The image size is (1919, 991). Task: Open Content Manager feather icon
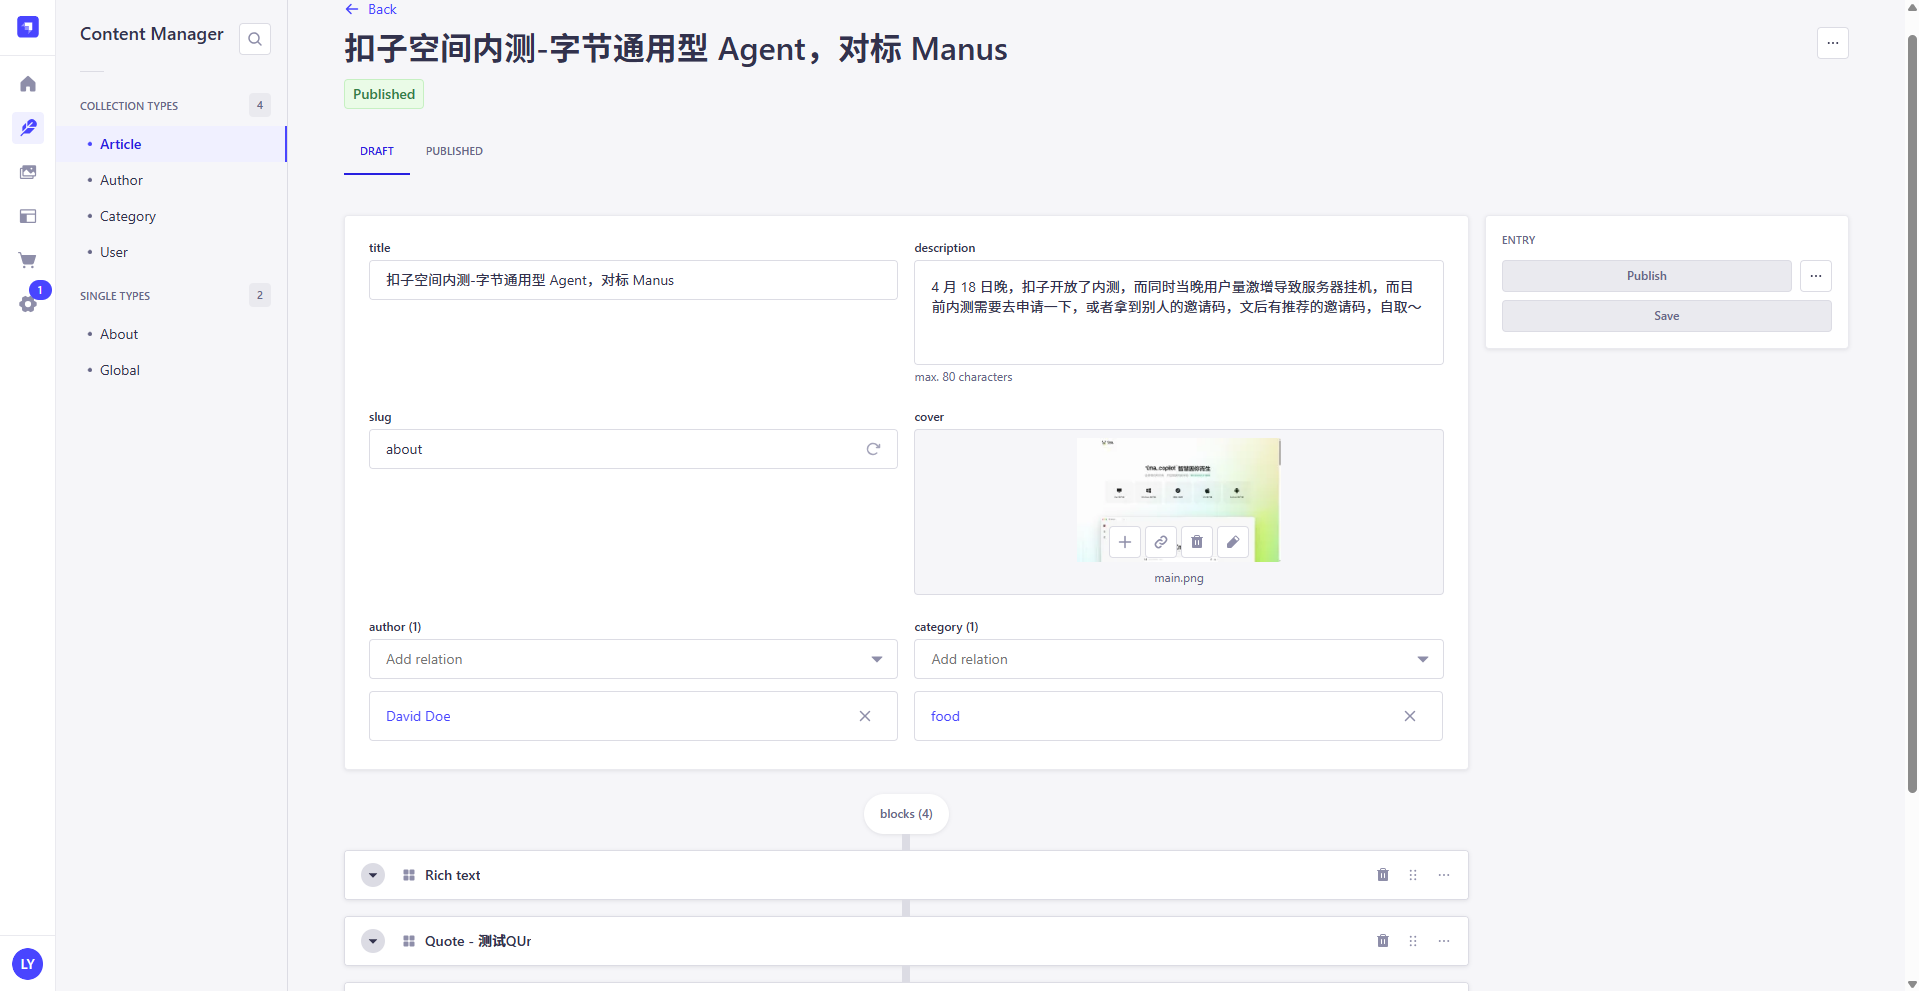[28, 128]
